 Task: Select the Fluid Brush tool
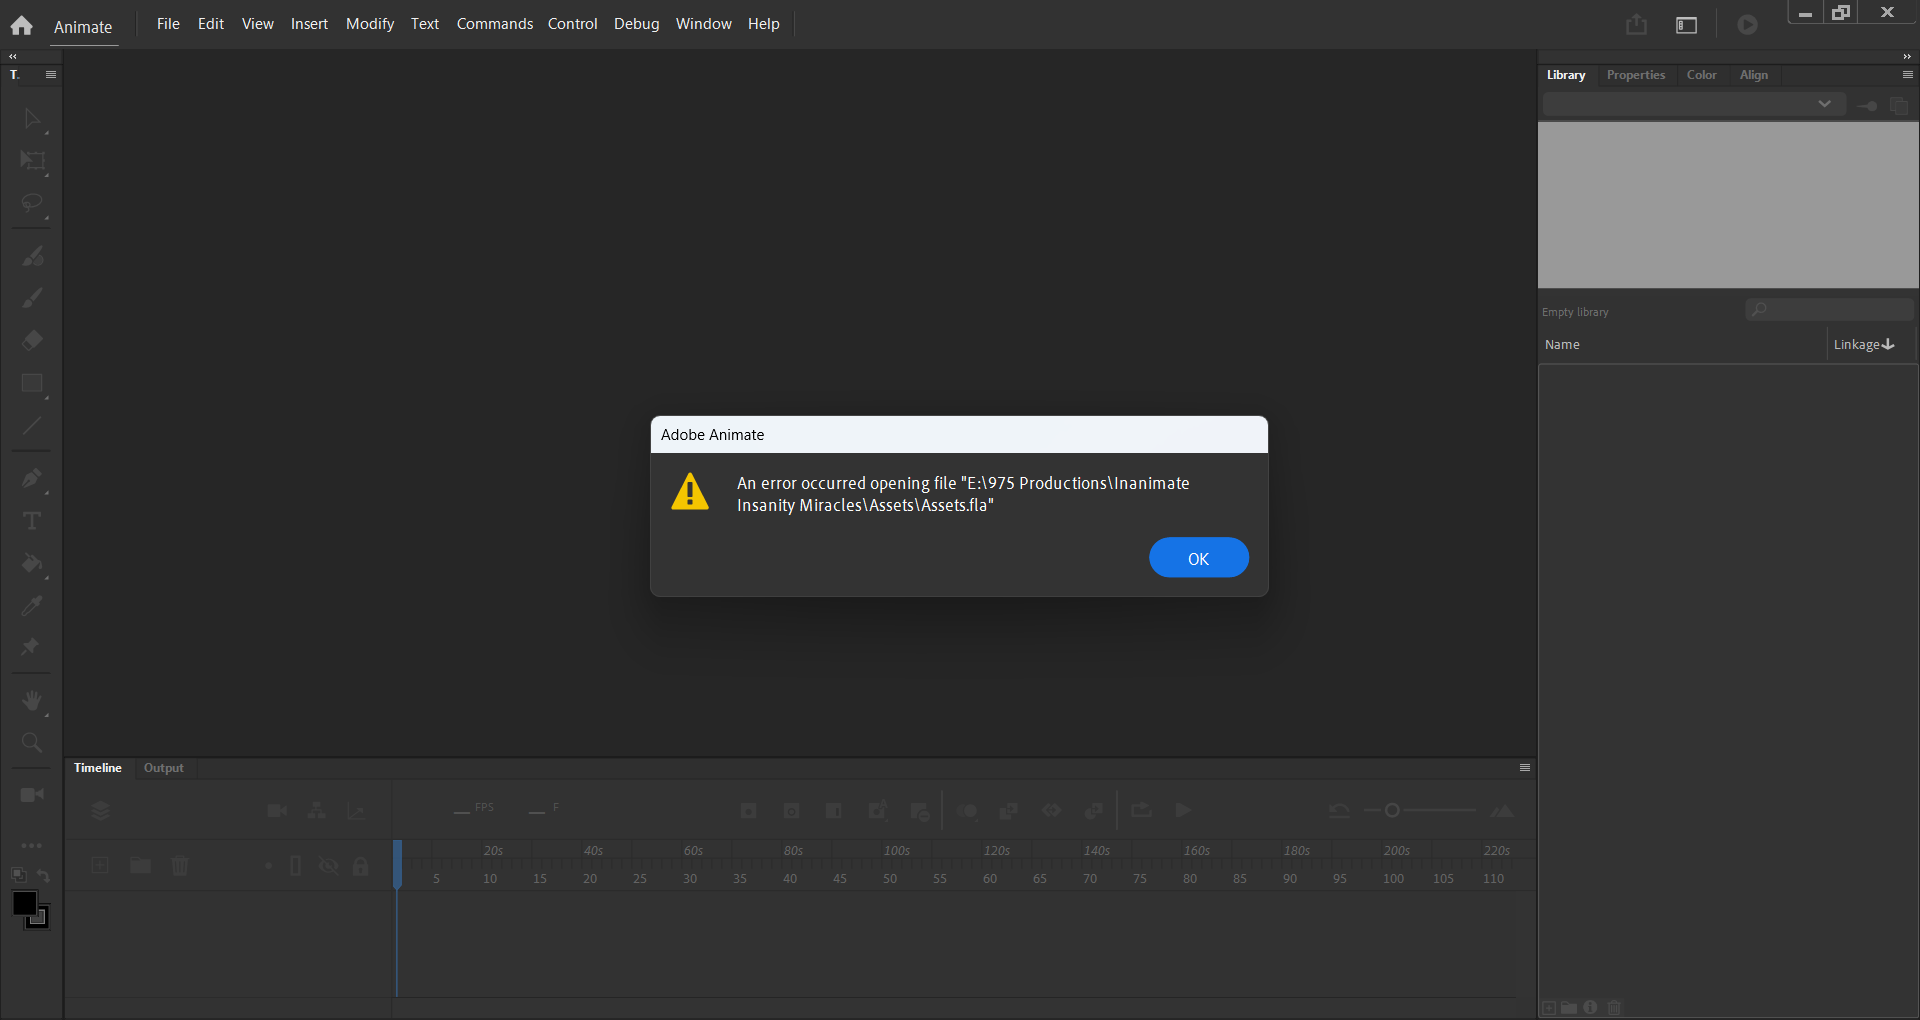click(x=32, y=256)
